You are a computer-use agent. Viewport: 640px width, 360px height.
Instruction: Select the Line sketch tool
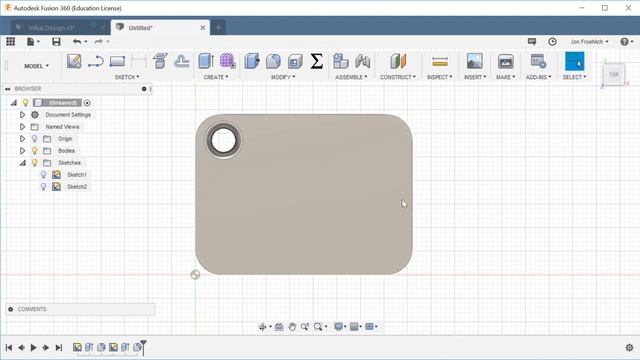click(96, 61)
